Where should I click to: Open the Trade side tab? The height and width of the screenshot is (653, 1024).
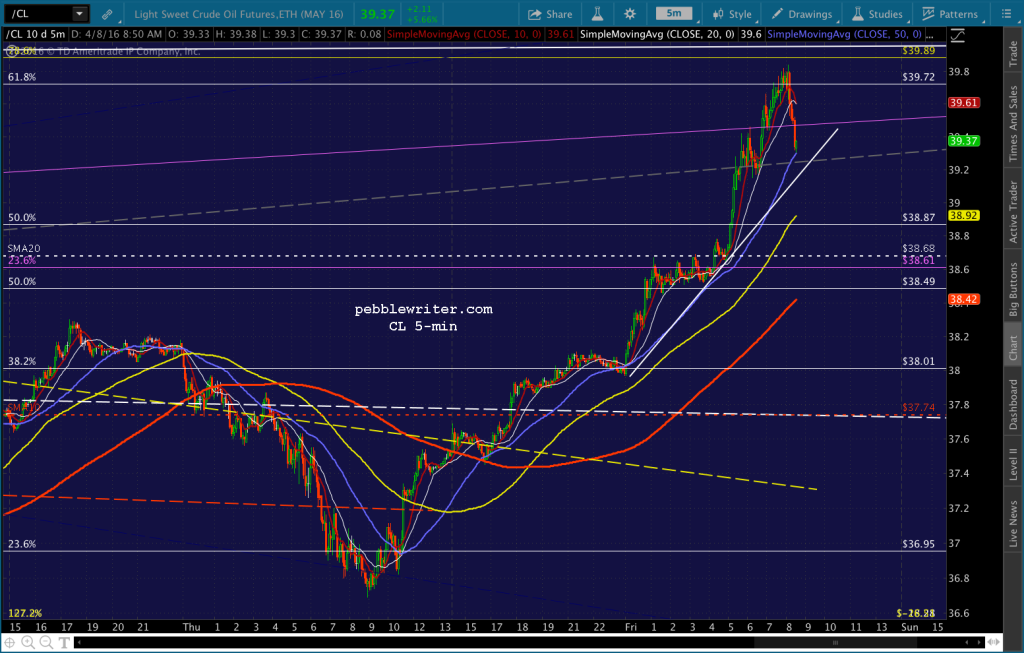pos(1013,54)
